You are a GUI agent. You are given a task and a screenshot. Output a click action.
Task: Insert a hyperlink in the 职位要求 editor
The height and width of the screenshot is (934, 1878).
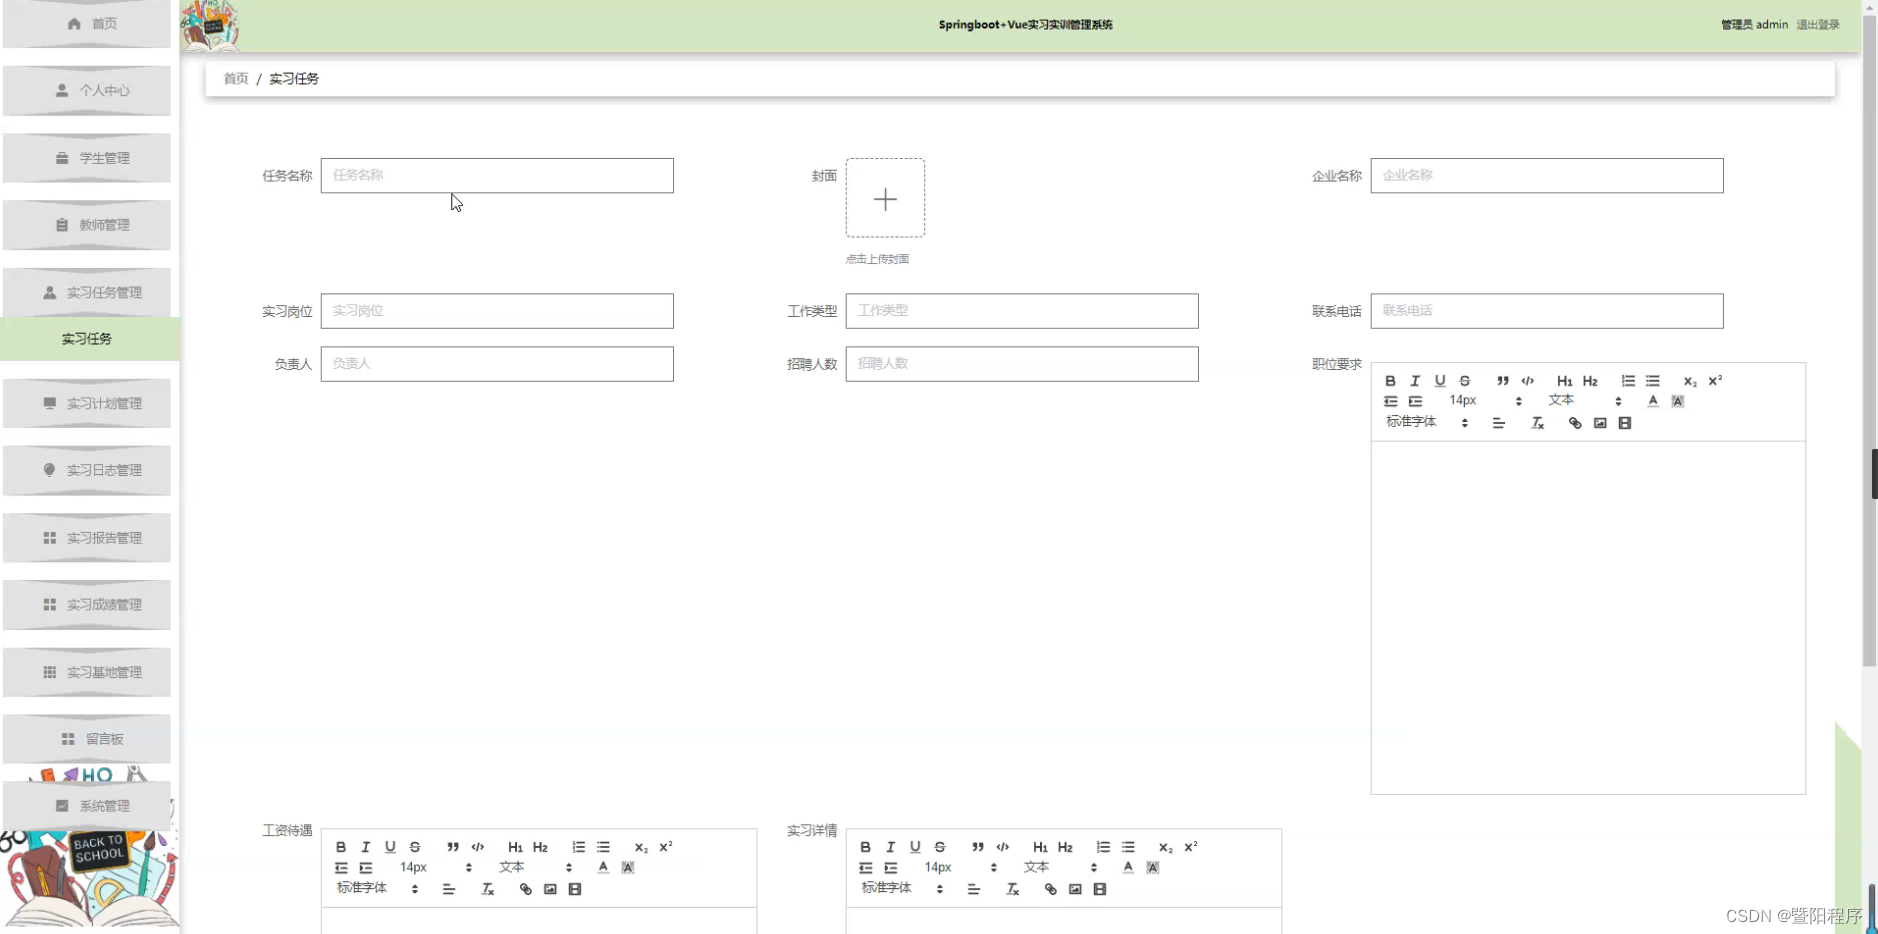1575,424
